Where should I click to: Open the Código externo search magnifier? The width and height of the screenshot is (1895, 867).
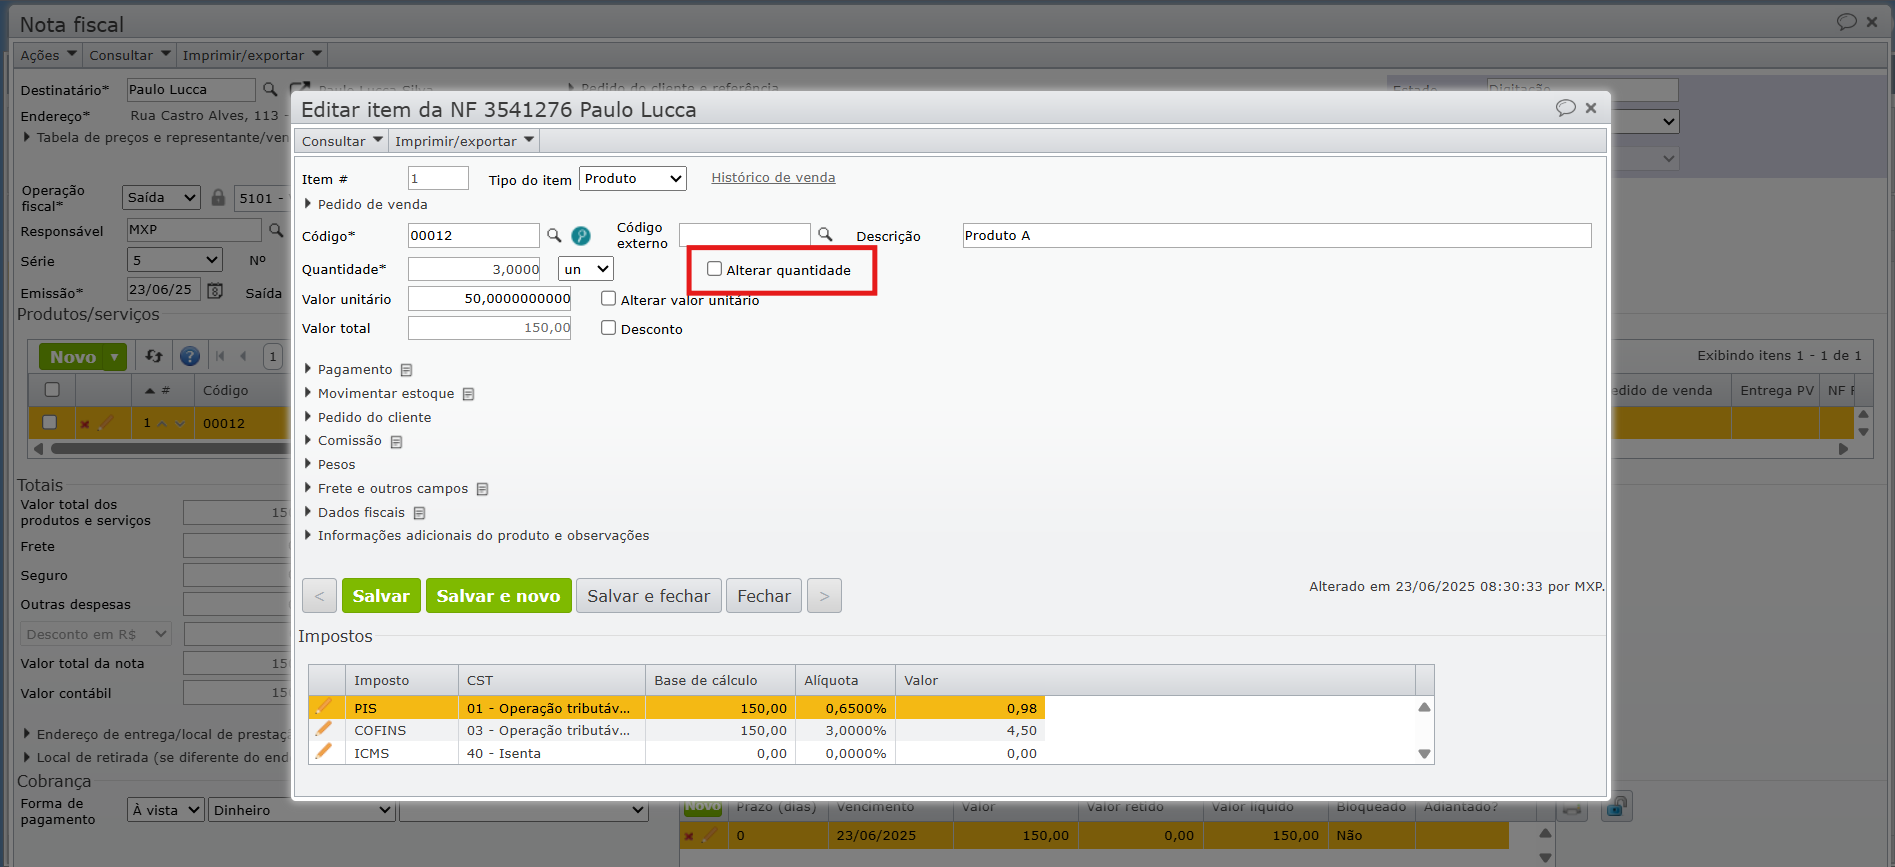pyautogui.click(x=825, y=234)
